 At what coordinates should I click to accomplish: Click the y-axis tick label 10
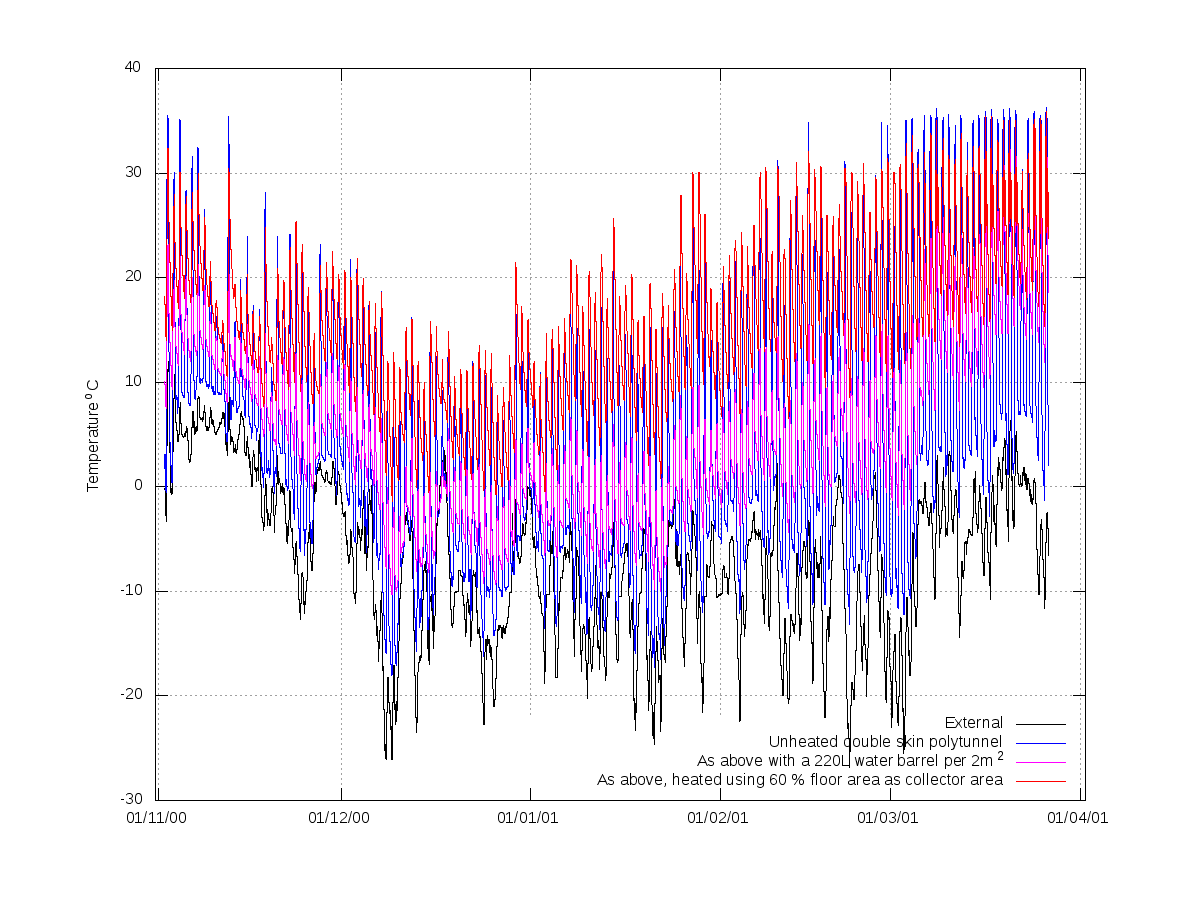134,381
